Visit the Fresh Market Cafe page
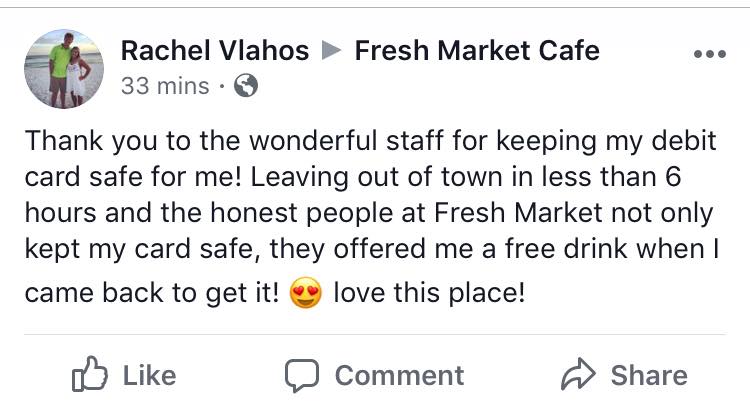 [x=477, y=50]
